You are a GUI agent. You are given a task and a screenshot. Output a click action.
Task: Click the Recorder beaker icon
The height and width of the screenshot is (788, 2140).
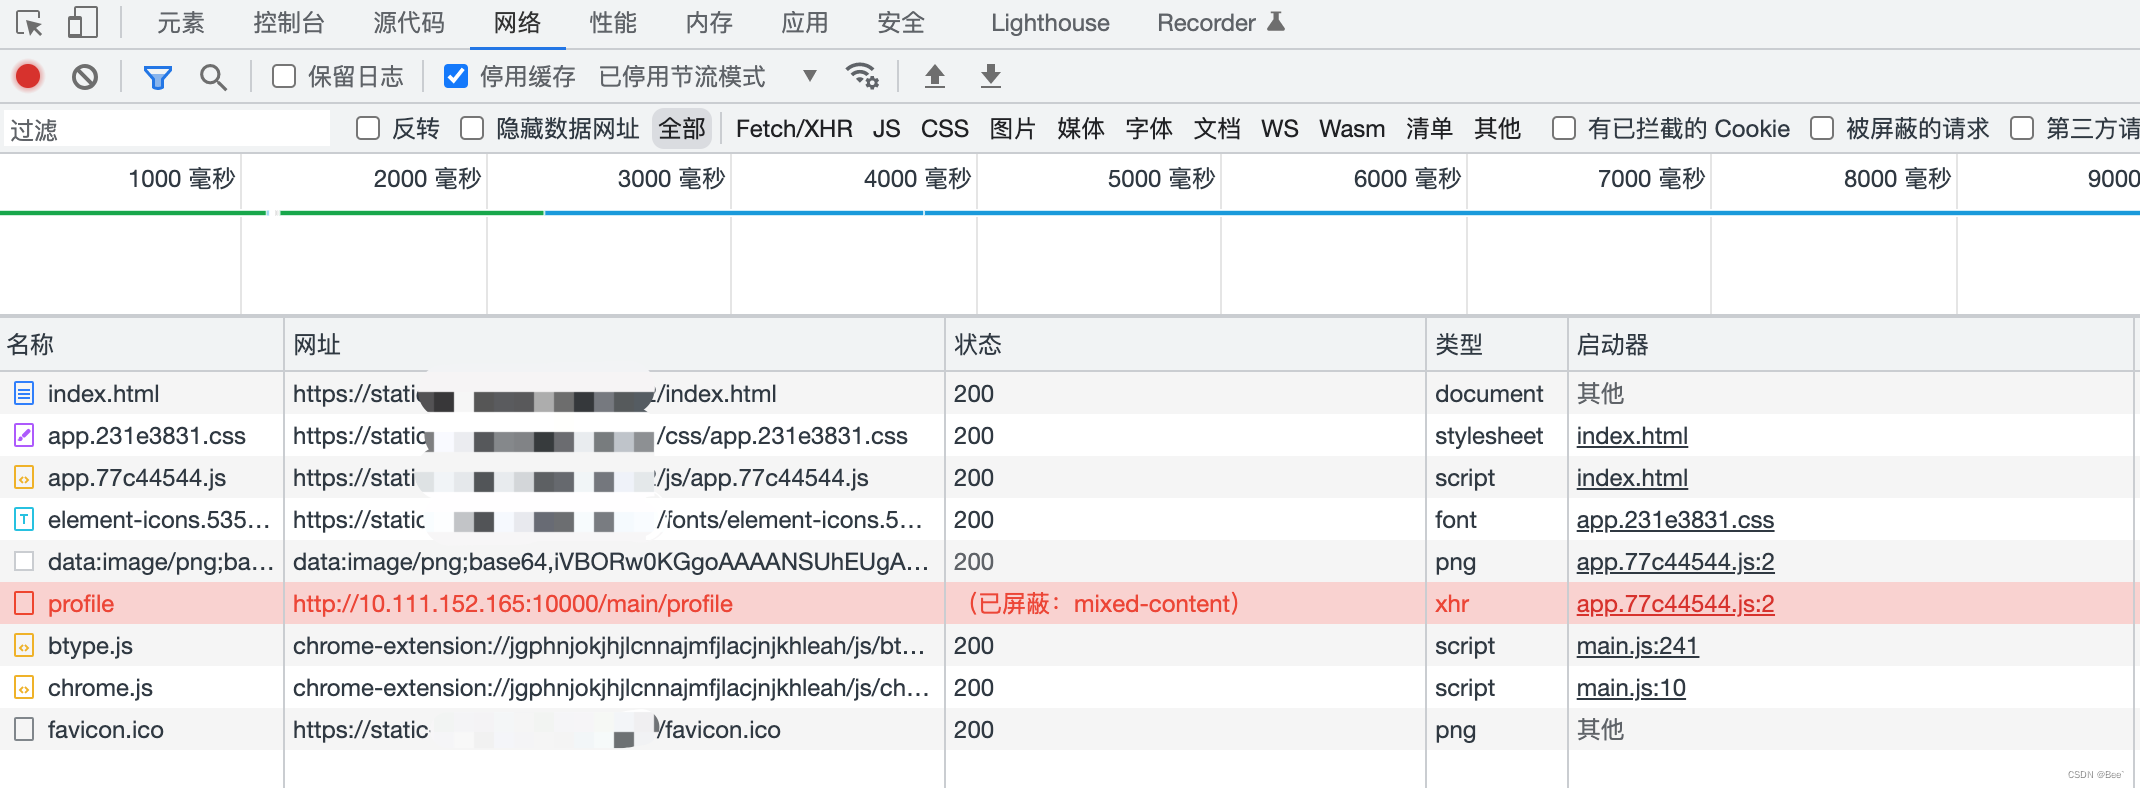pyautogui.click(x=1276, y=22)
